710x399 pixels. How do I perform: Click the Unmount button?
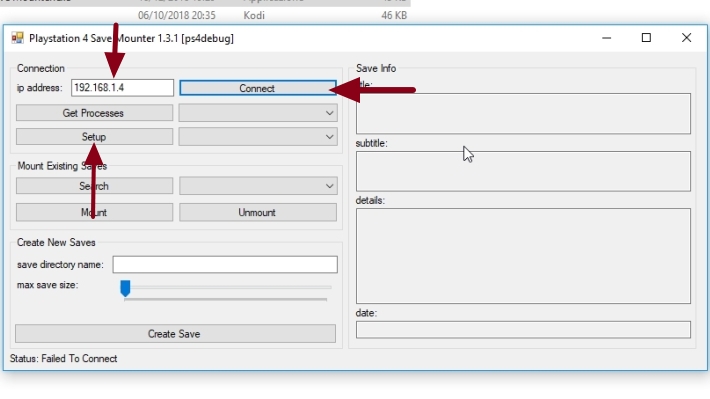coord(258,212)
